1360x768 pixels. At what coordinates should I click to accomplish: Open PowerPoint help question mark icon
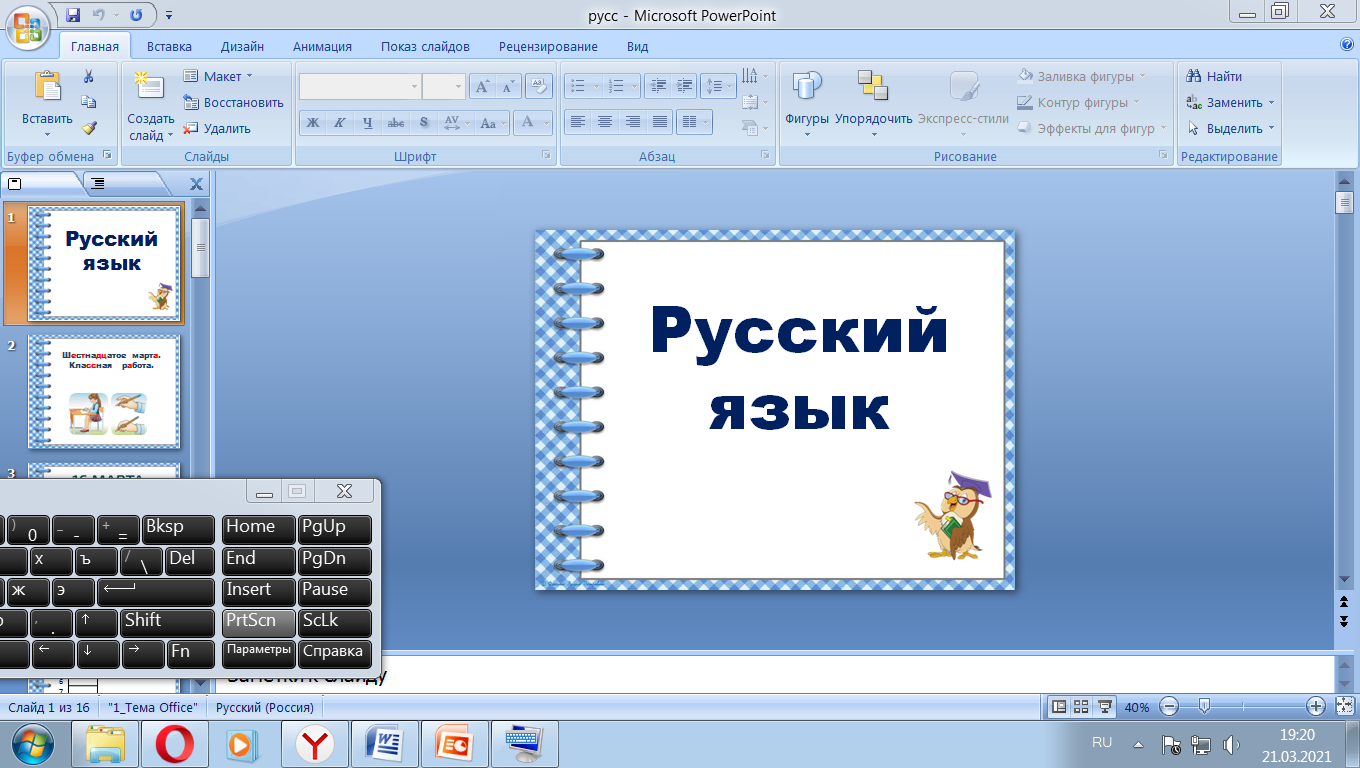(x=1346, y=45)
